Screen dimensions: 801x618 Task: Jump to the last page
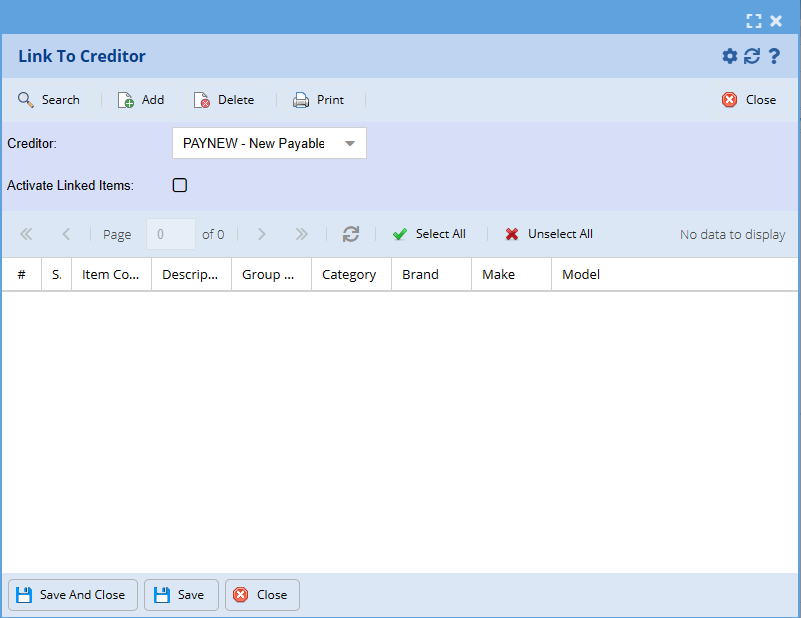[301, 234]
